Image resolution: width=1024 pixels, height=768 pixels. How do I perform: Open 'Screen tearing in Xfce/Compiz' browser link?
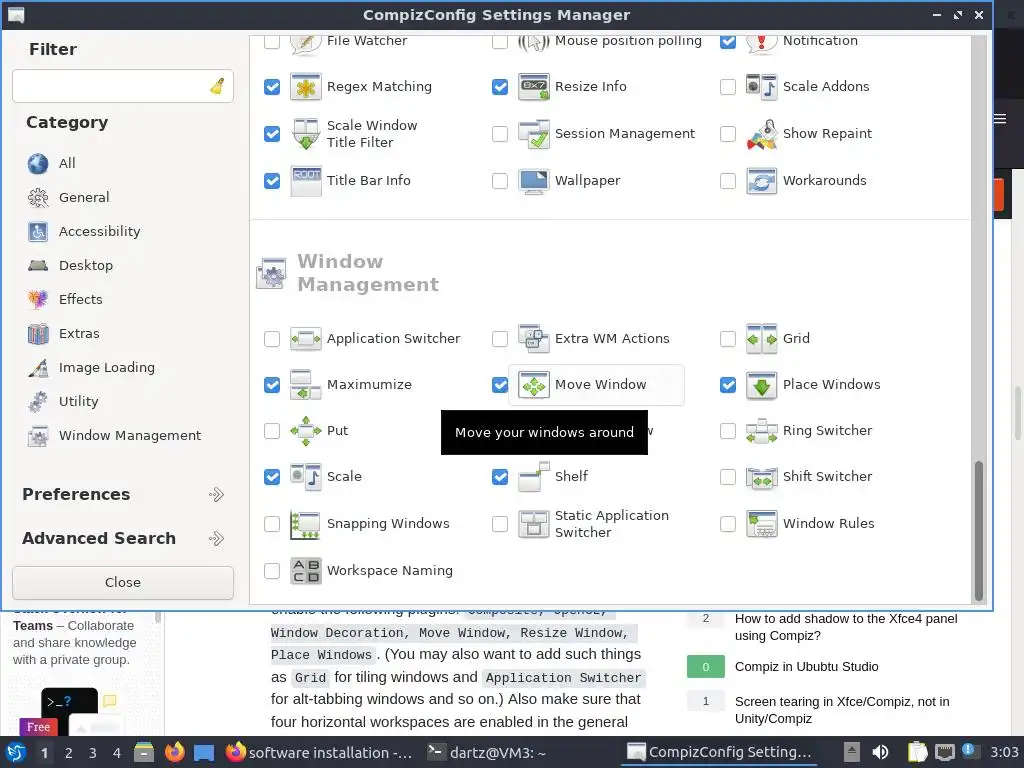842,710
